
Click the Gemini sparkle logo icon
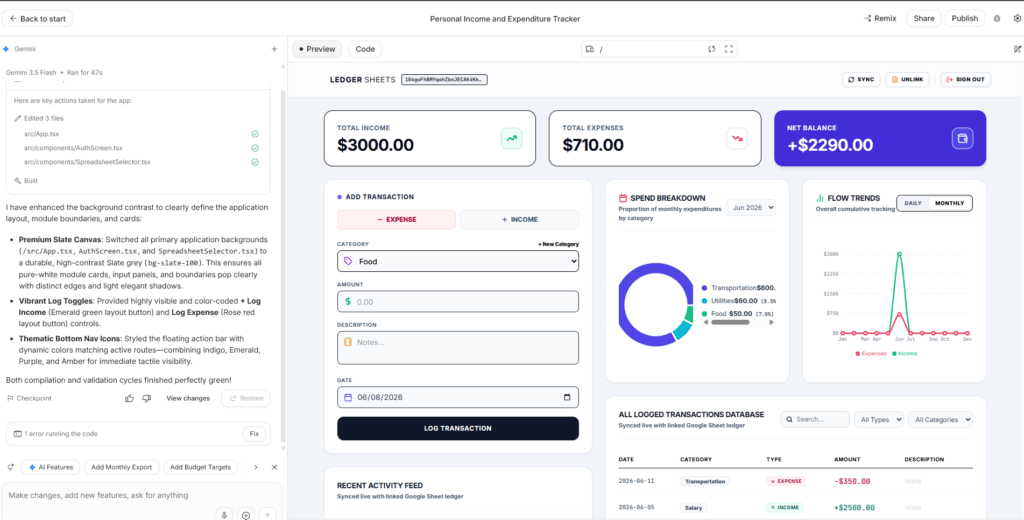[x=6, y=49]
